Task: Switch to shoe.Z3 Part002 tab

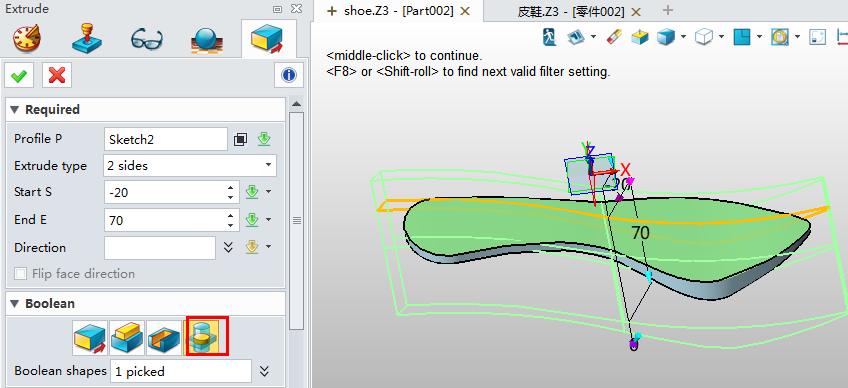Action: click(x=399, y=10)
